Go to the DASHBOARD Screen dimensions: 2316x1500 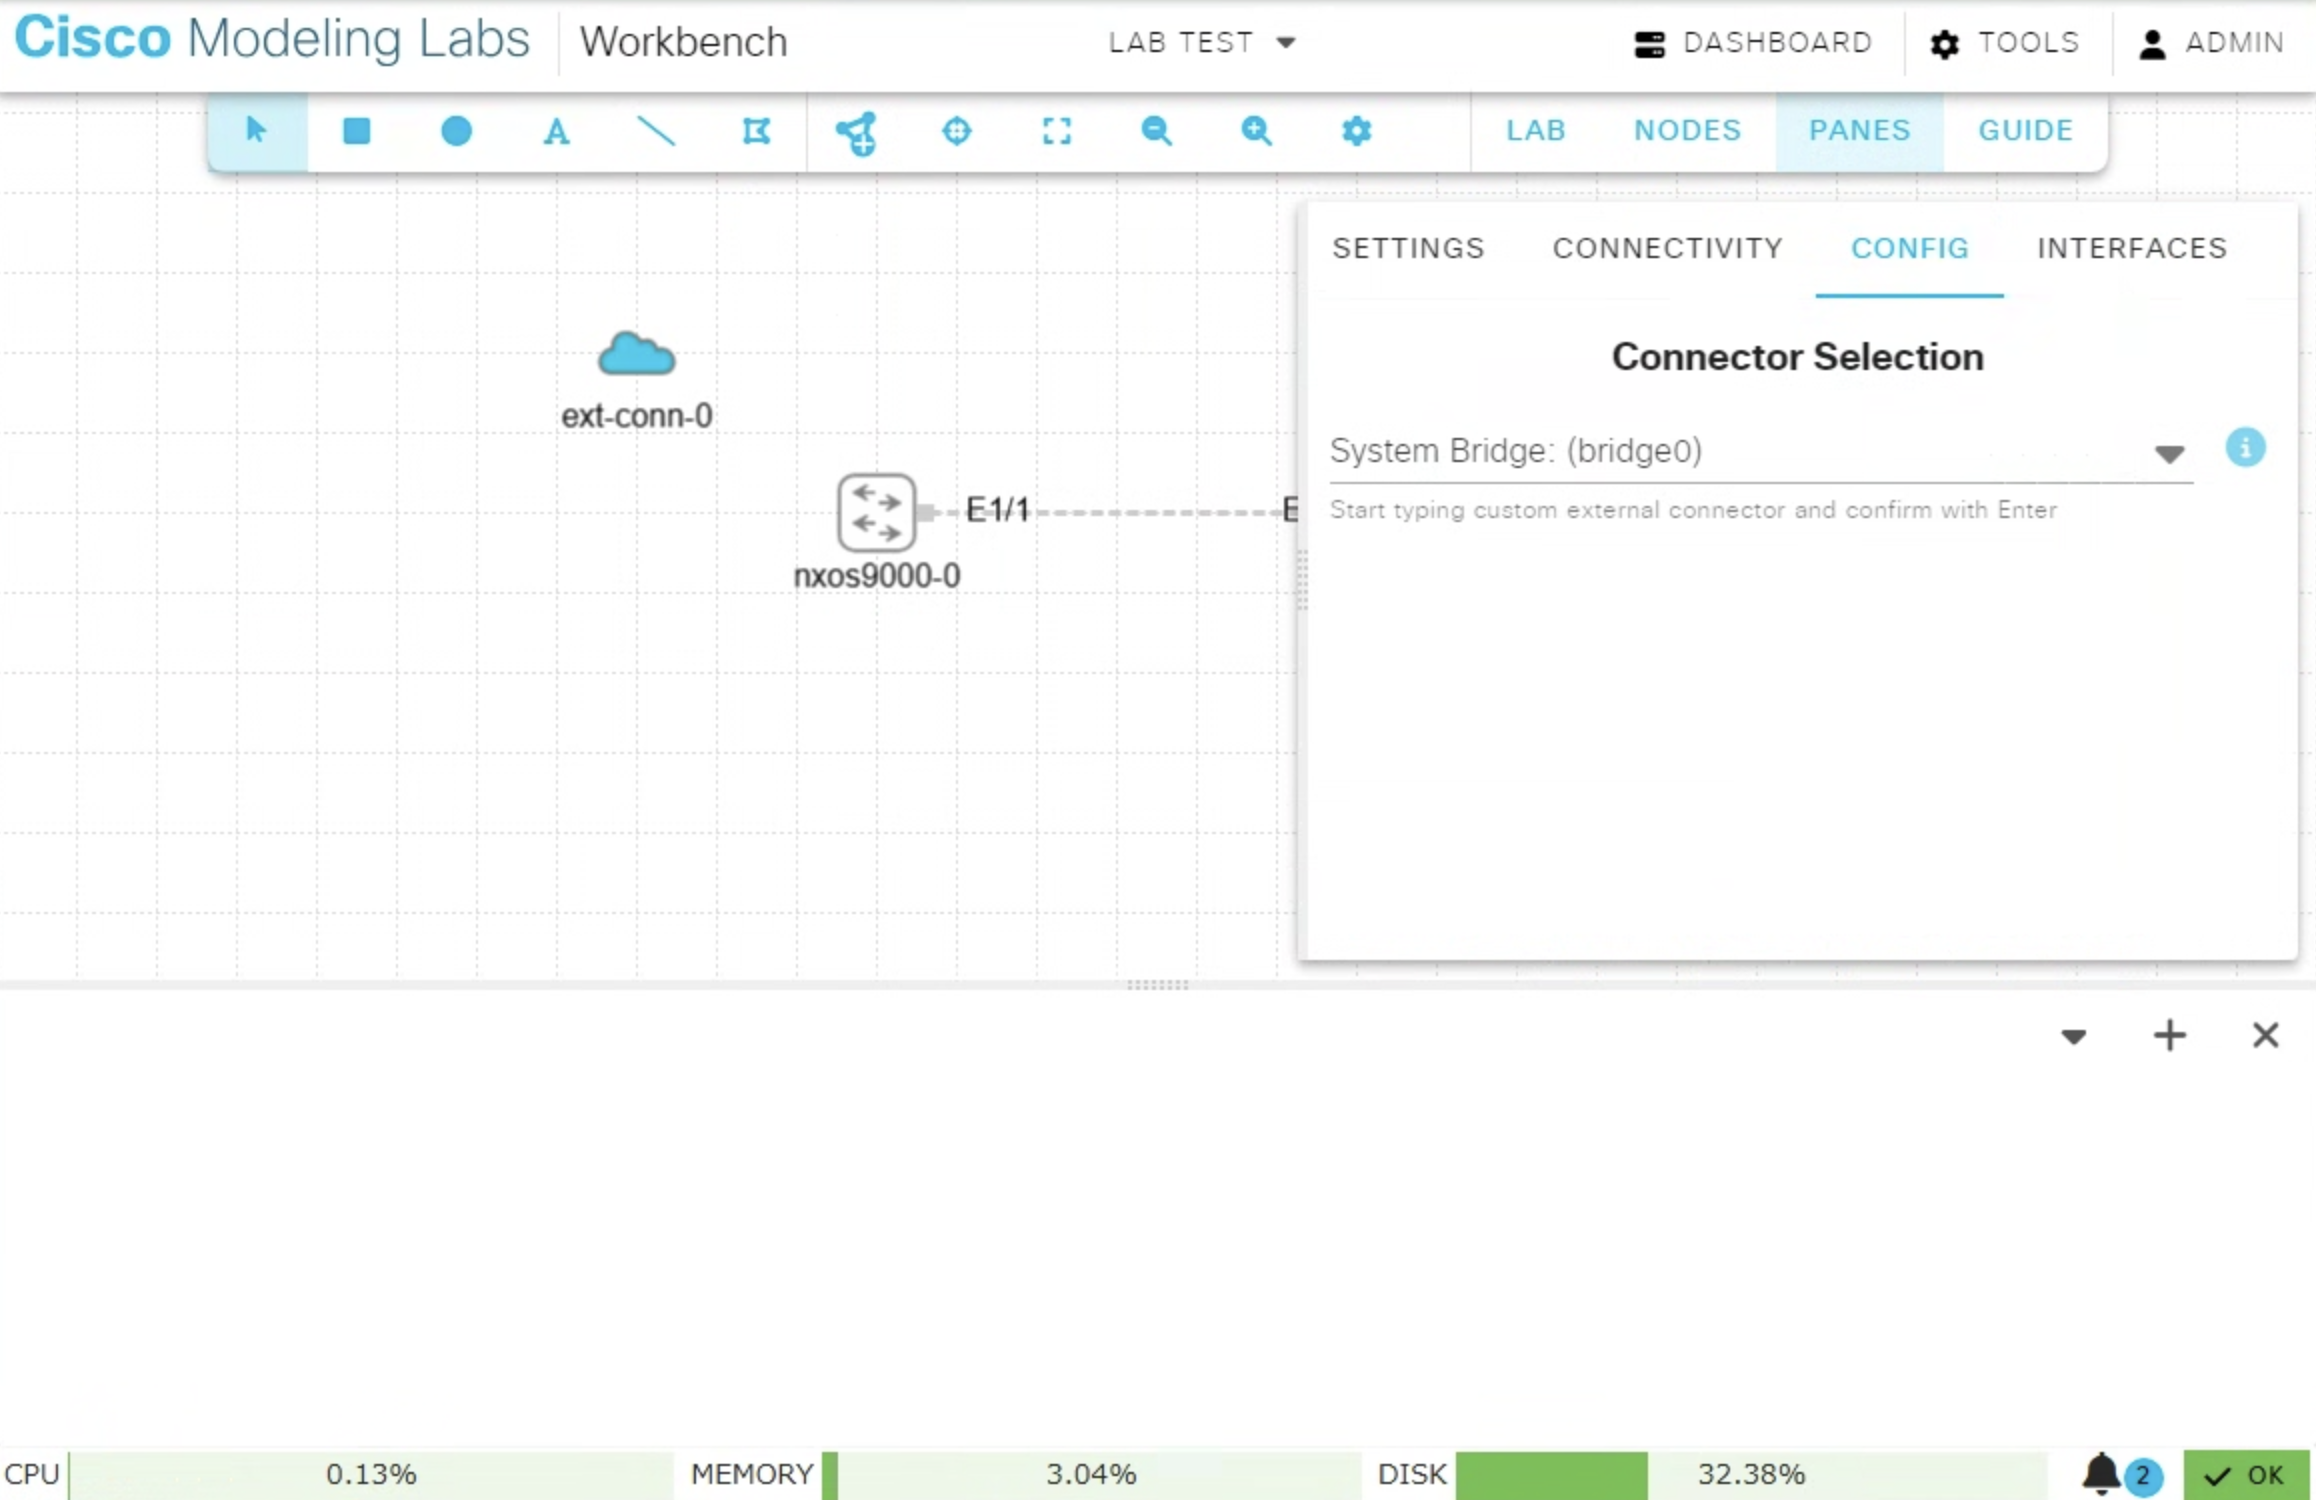1753,43
